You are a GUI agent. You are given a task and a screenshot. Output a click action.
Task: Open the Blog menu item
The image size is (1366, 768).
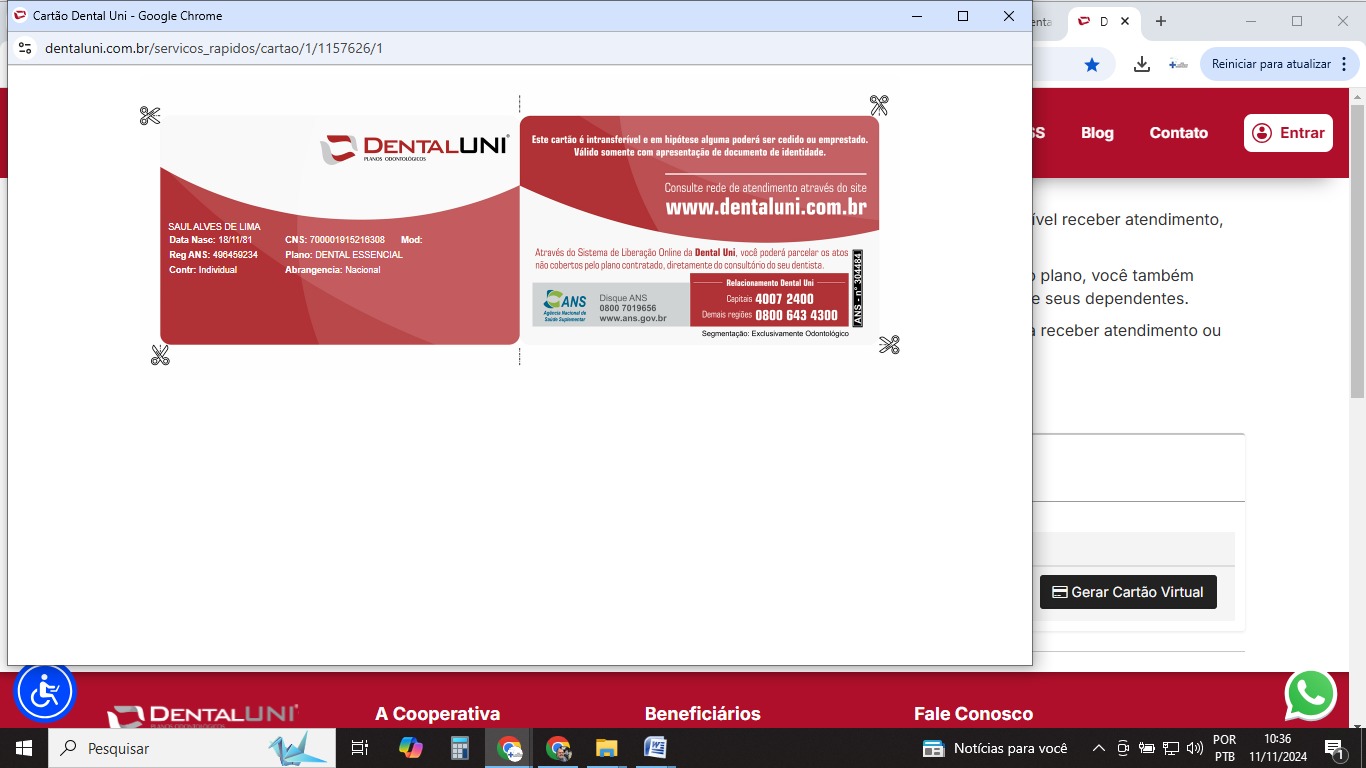tap(1097, 133)
